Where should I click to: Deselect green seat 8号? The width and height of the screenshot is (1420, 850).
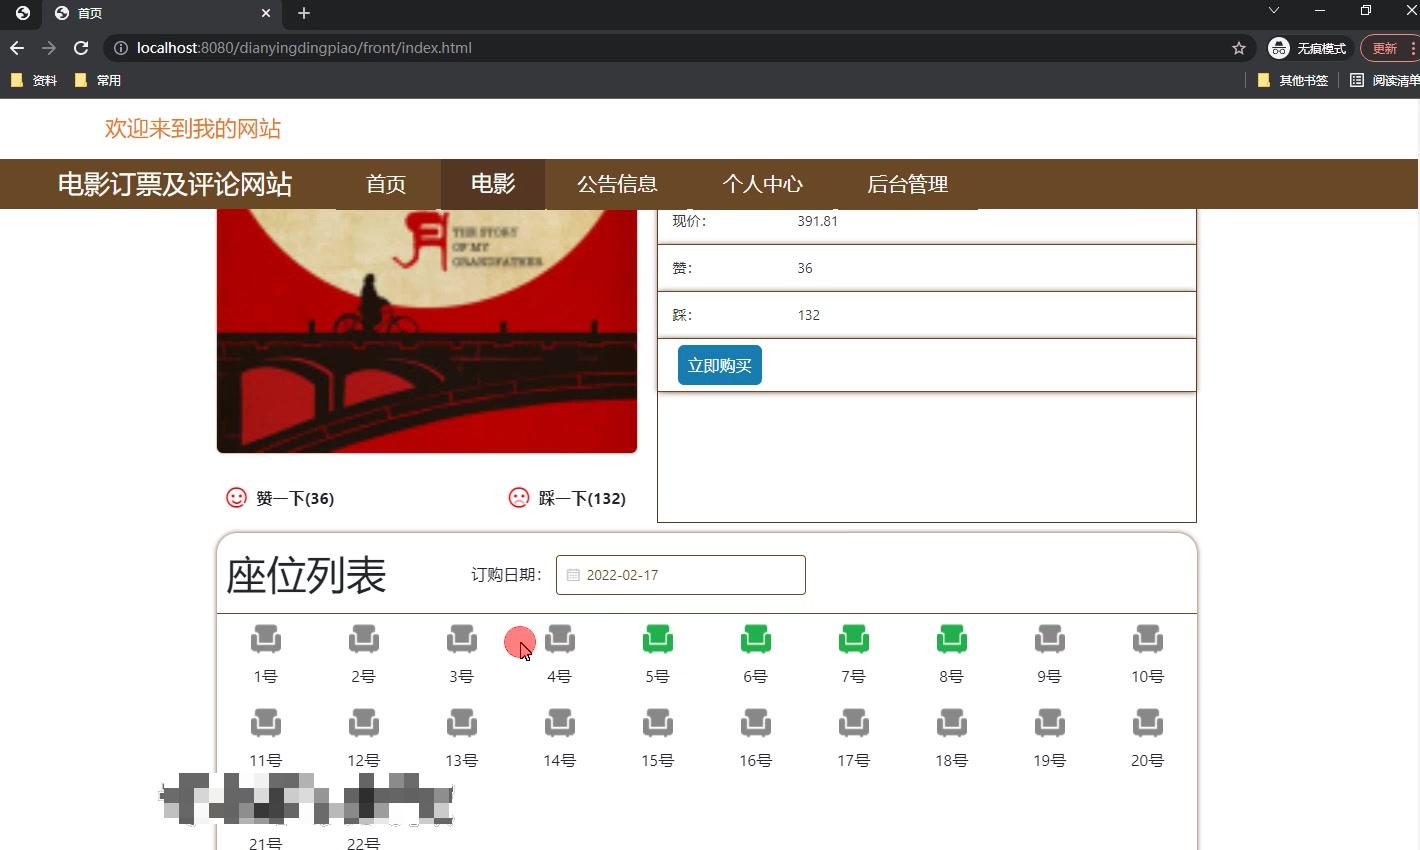click(951, 639)
